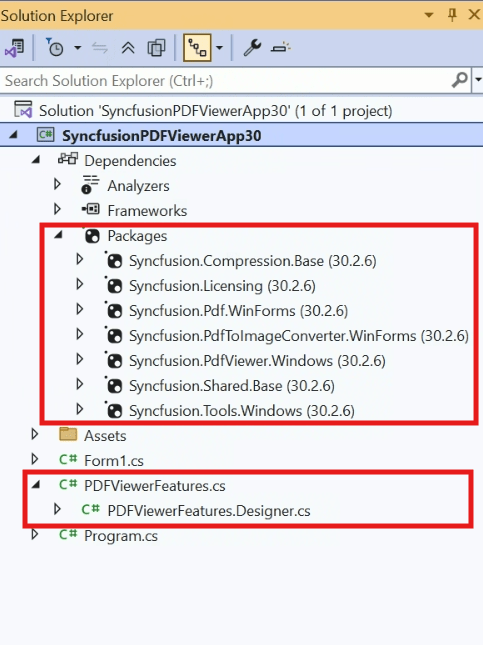This screenshot has width=483, height=645.
Task: Click the Packages NuGet icon
Action: (x=92, y=236)
